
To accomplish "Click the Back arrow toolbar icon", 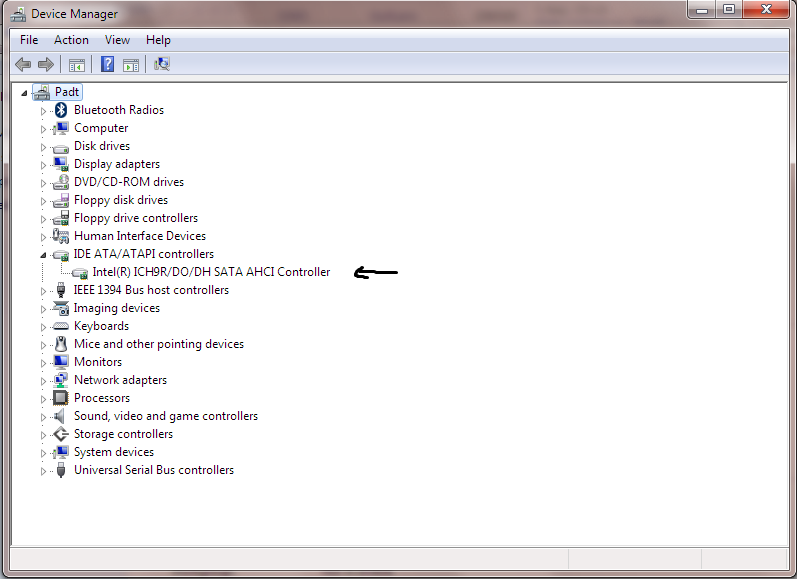I will 23,65.
